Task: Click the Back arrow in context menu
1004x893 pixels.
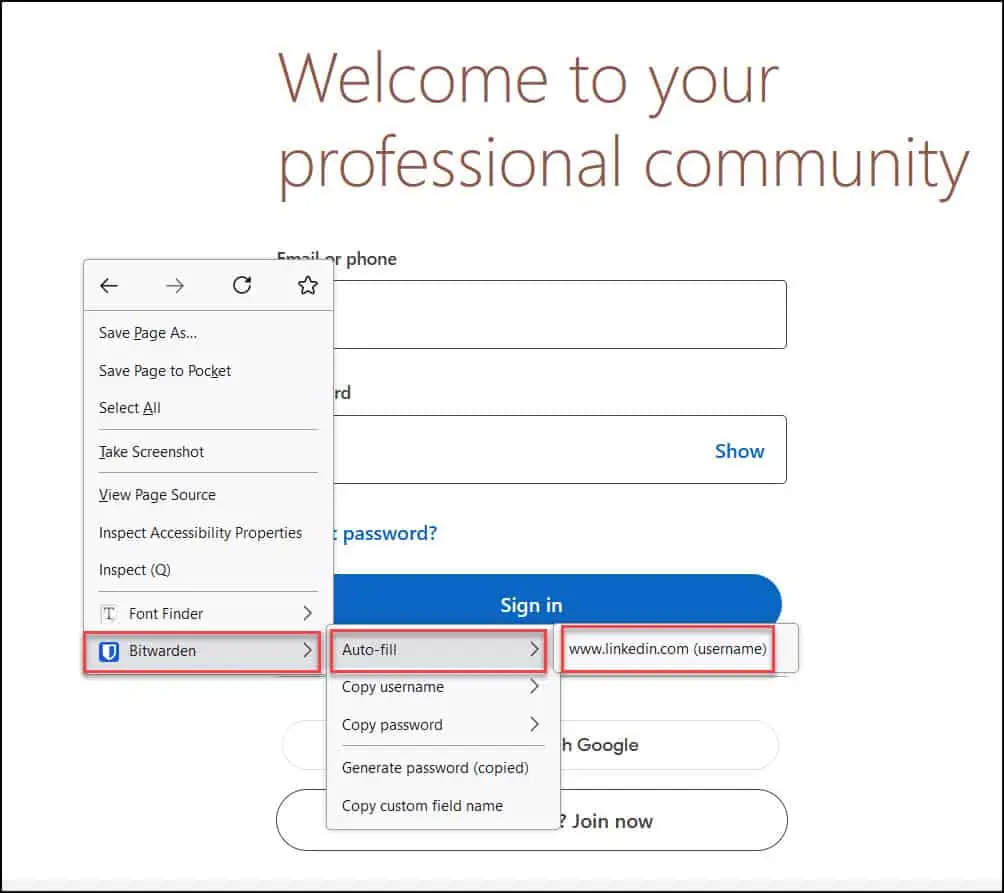Action: [109, 286]
